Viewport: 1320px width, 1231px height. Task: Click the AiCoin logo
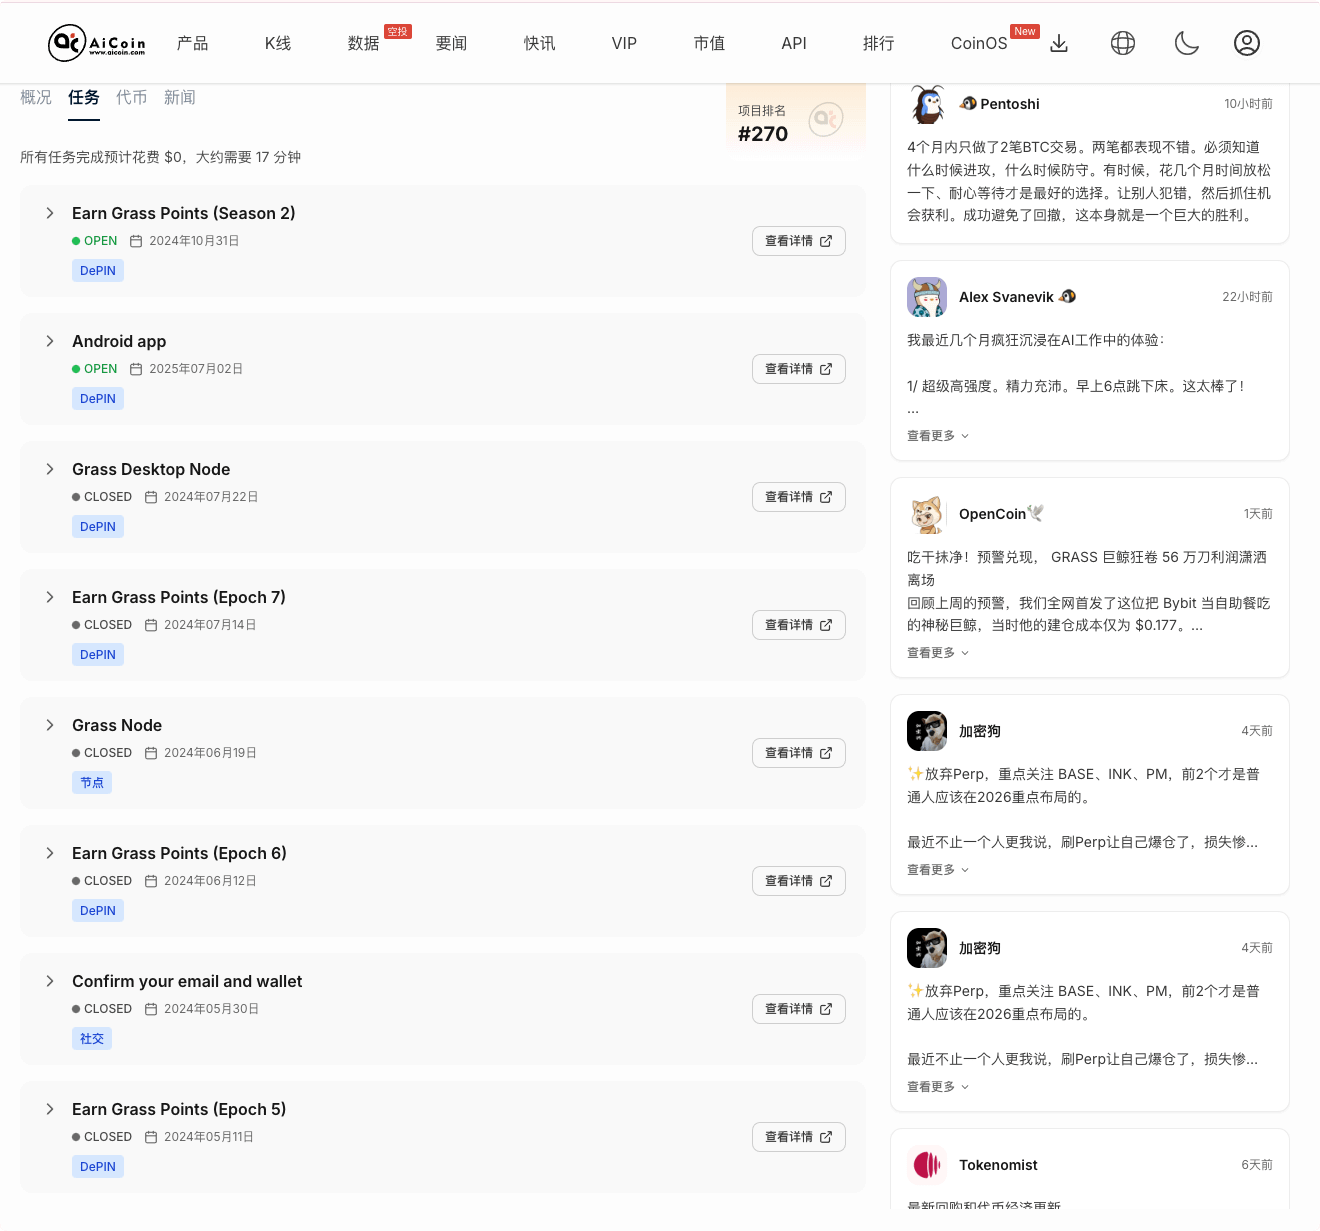point(97,42)
